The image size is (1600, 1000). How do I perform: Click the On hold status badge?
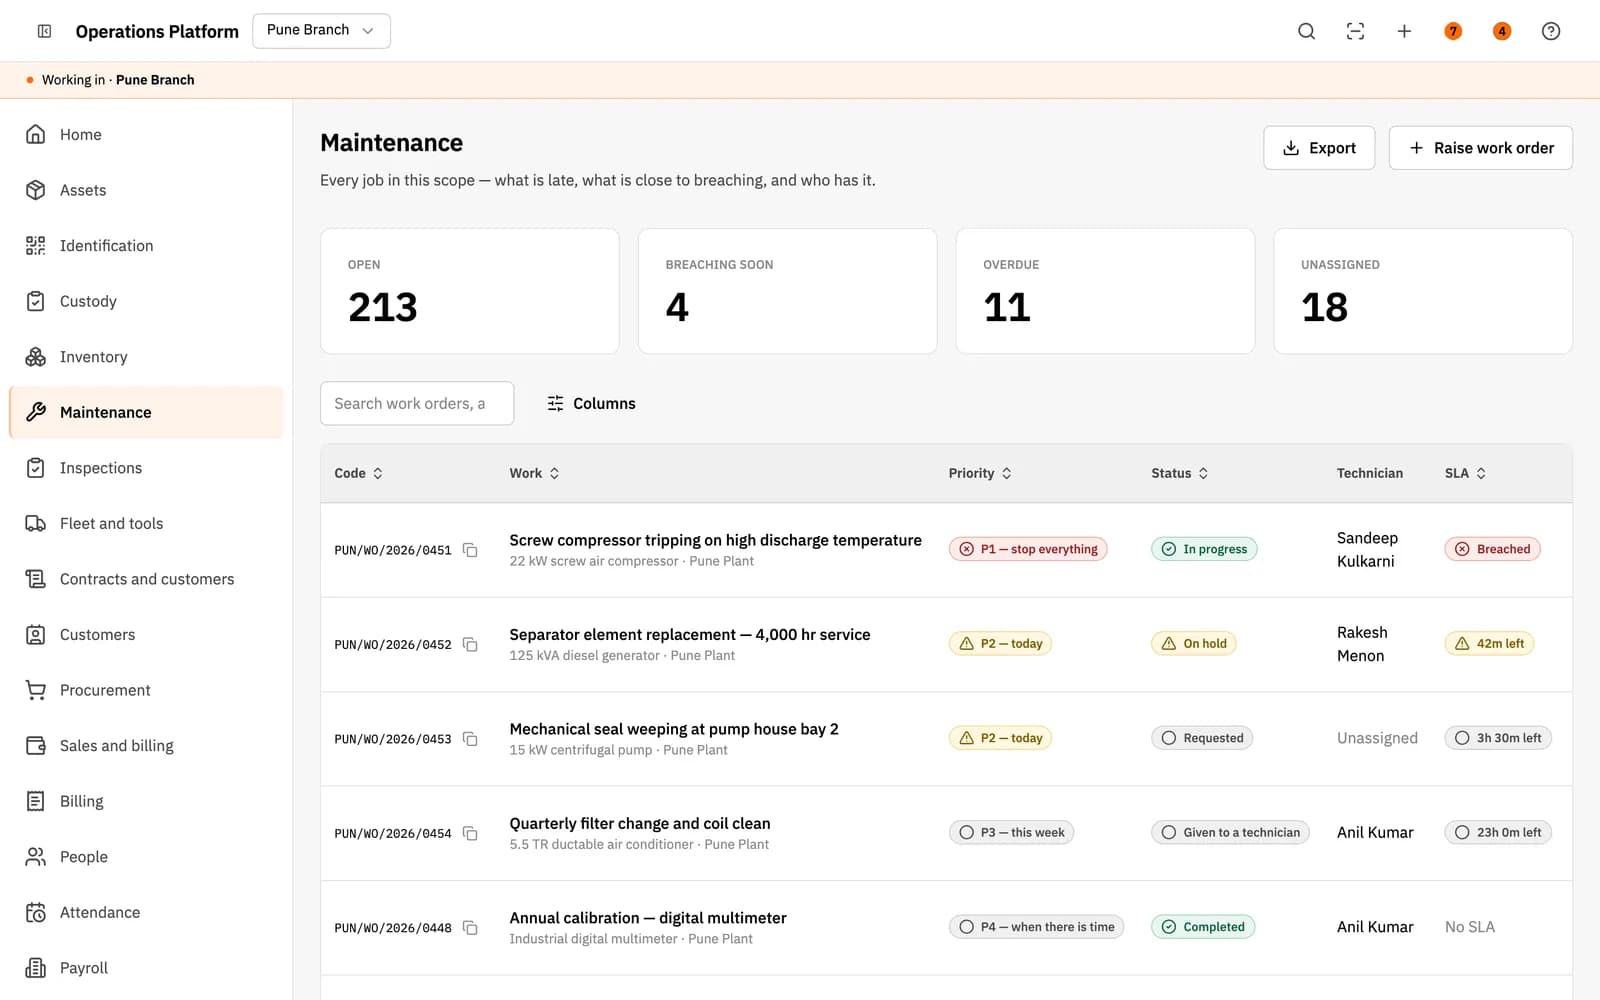point(1193,643)
